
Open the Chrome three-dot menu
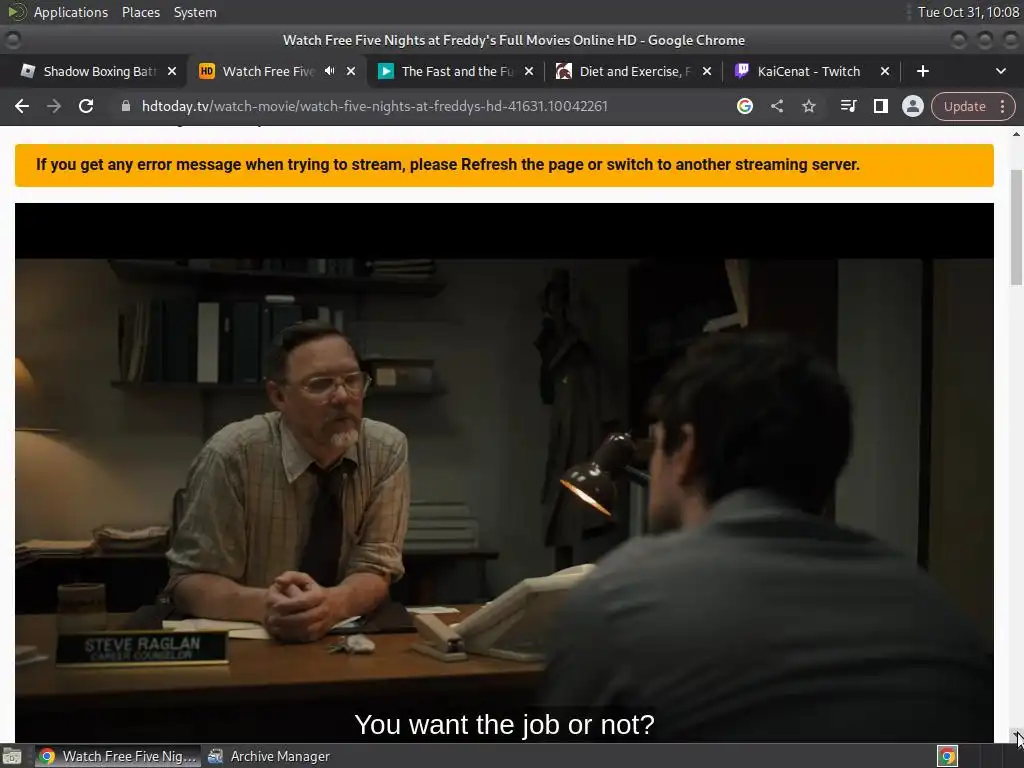point(1002,106)
